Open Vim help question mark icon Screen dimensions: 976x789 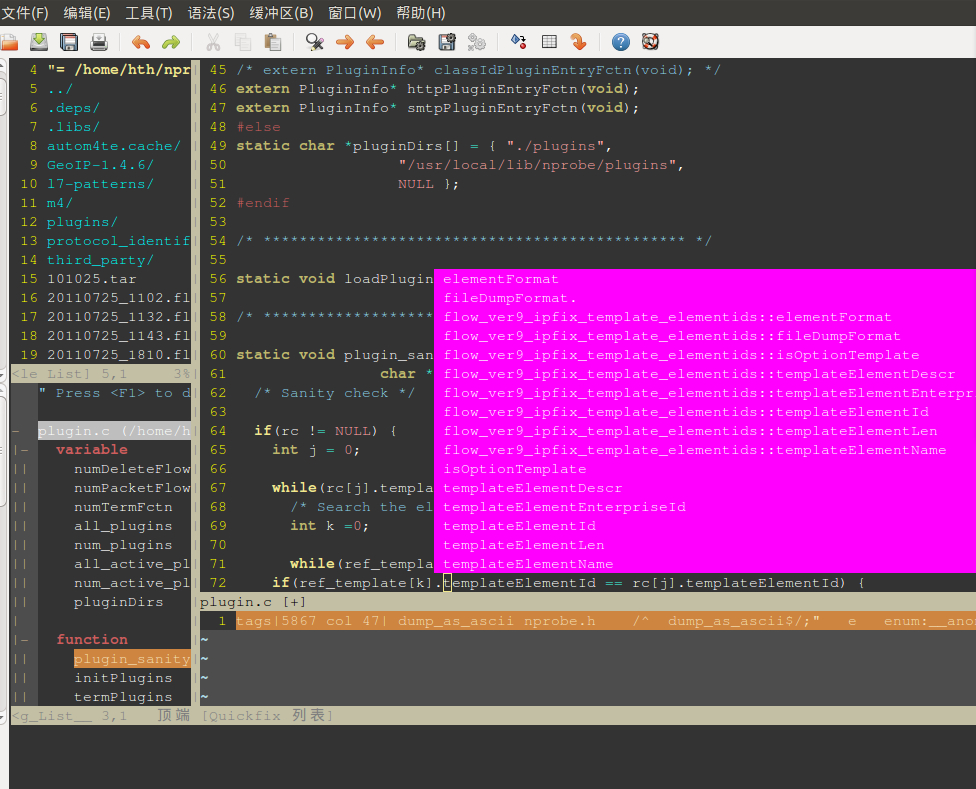(621, 42)
